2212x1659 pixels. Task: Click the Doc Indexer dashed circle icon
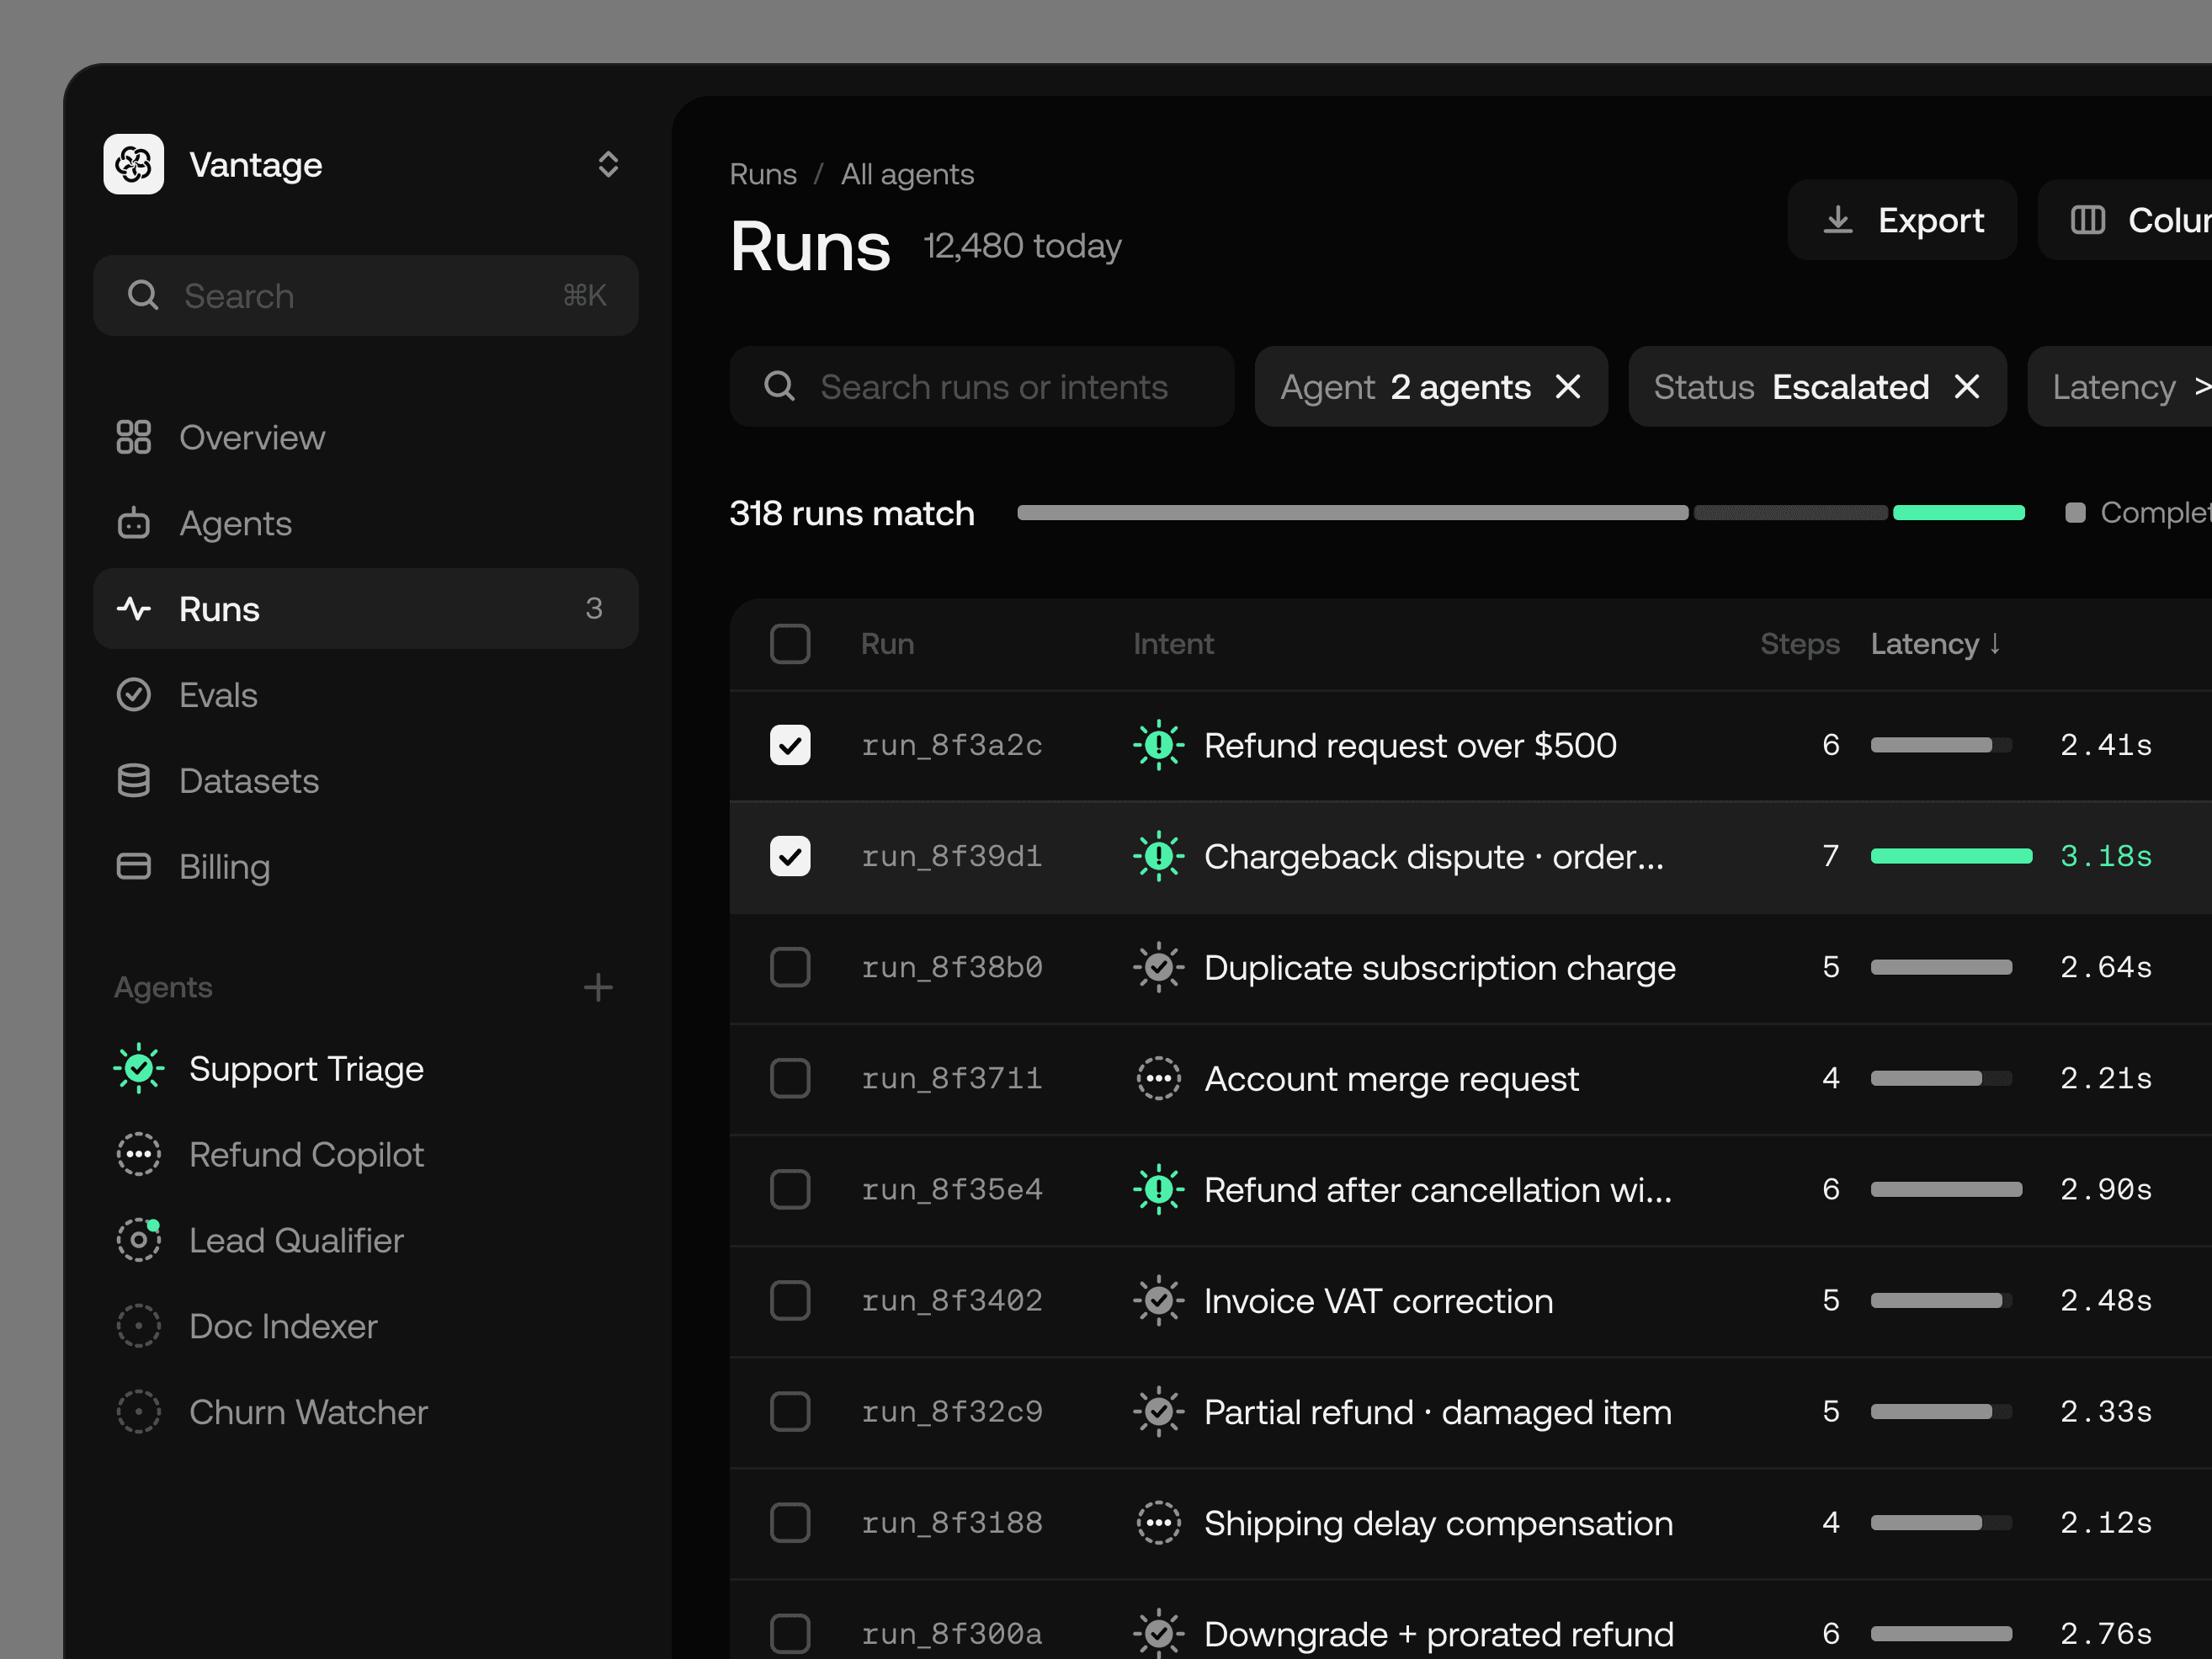tap(139, 1327)
